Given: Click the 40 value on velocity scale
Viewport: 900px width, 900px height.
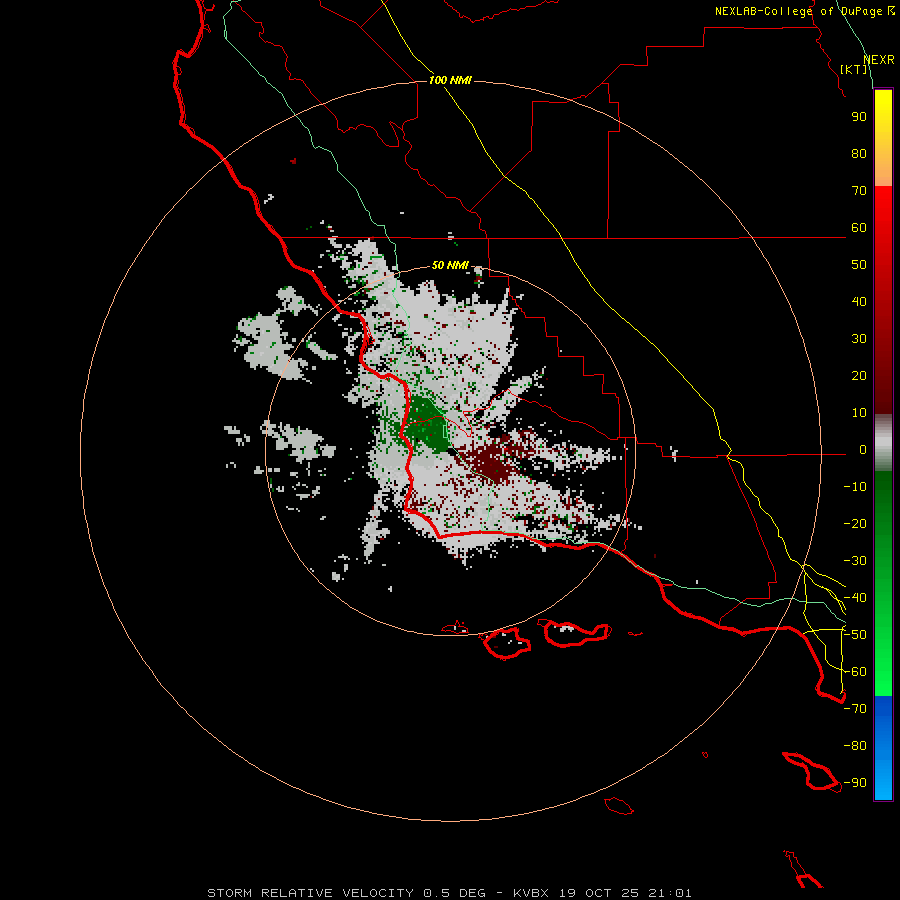Looking at the screenshot, I should pos(859,302).
